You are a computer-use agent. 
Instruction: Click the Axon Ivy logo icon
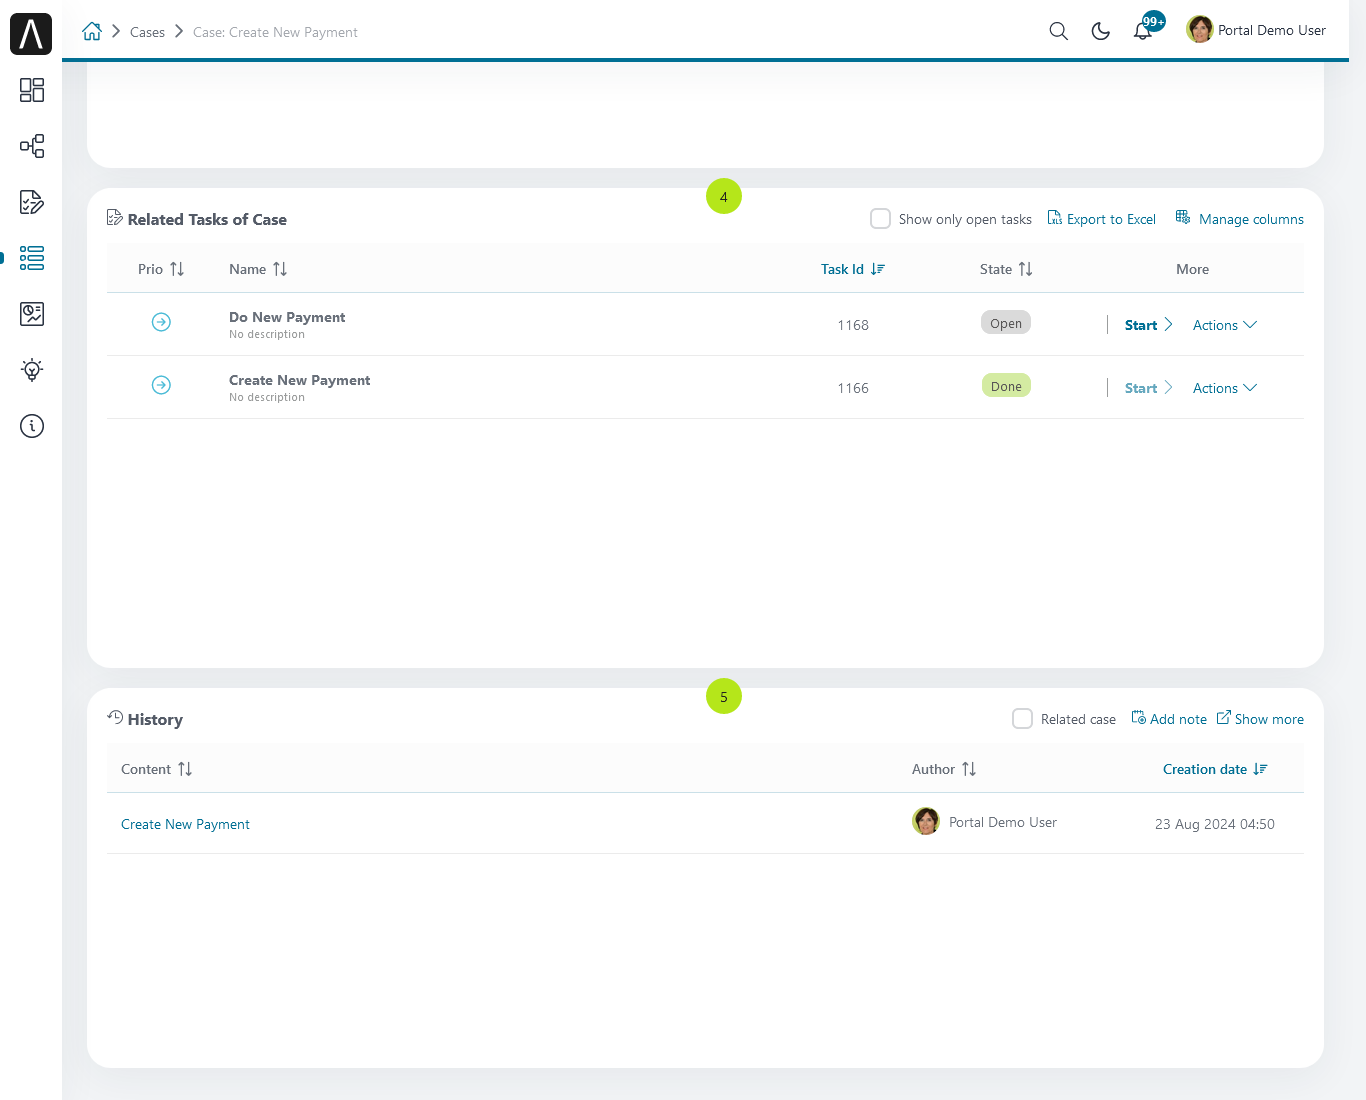(x=31, y=34)
